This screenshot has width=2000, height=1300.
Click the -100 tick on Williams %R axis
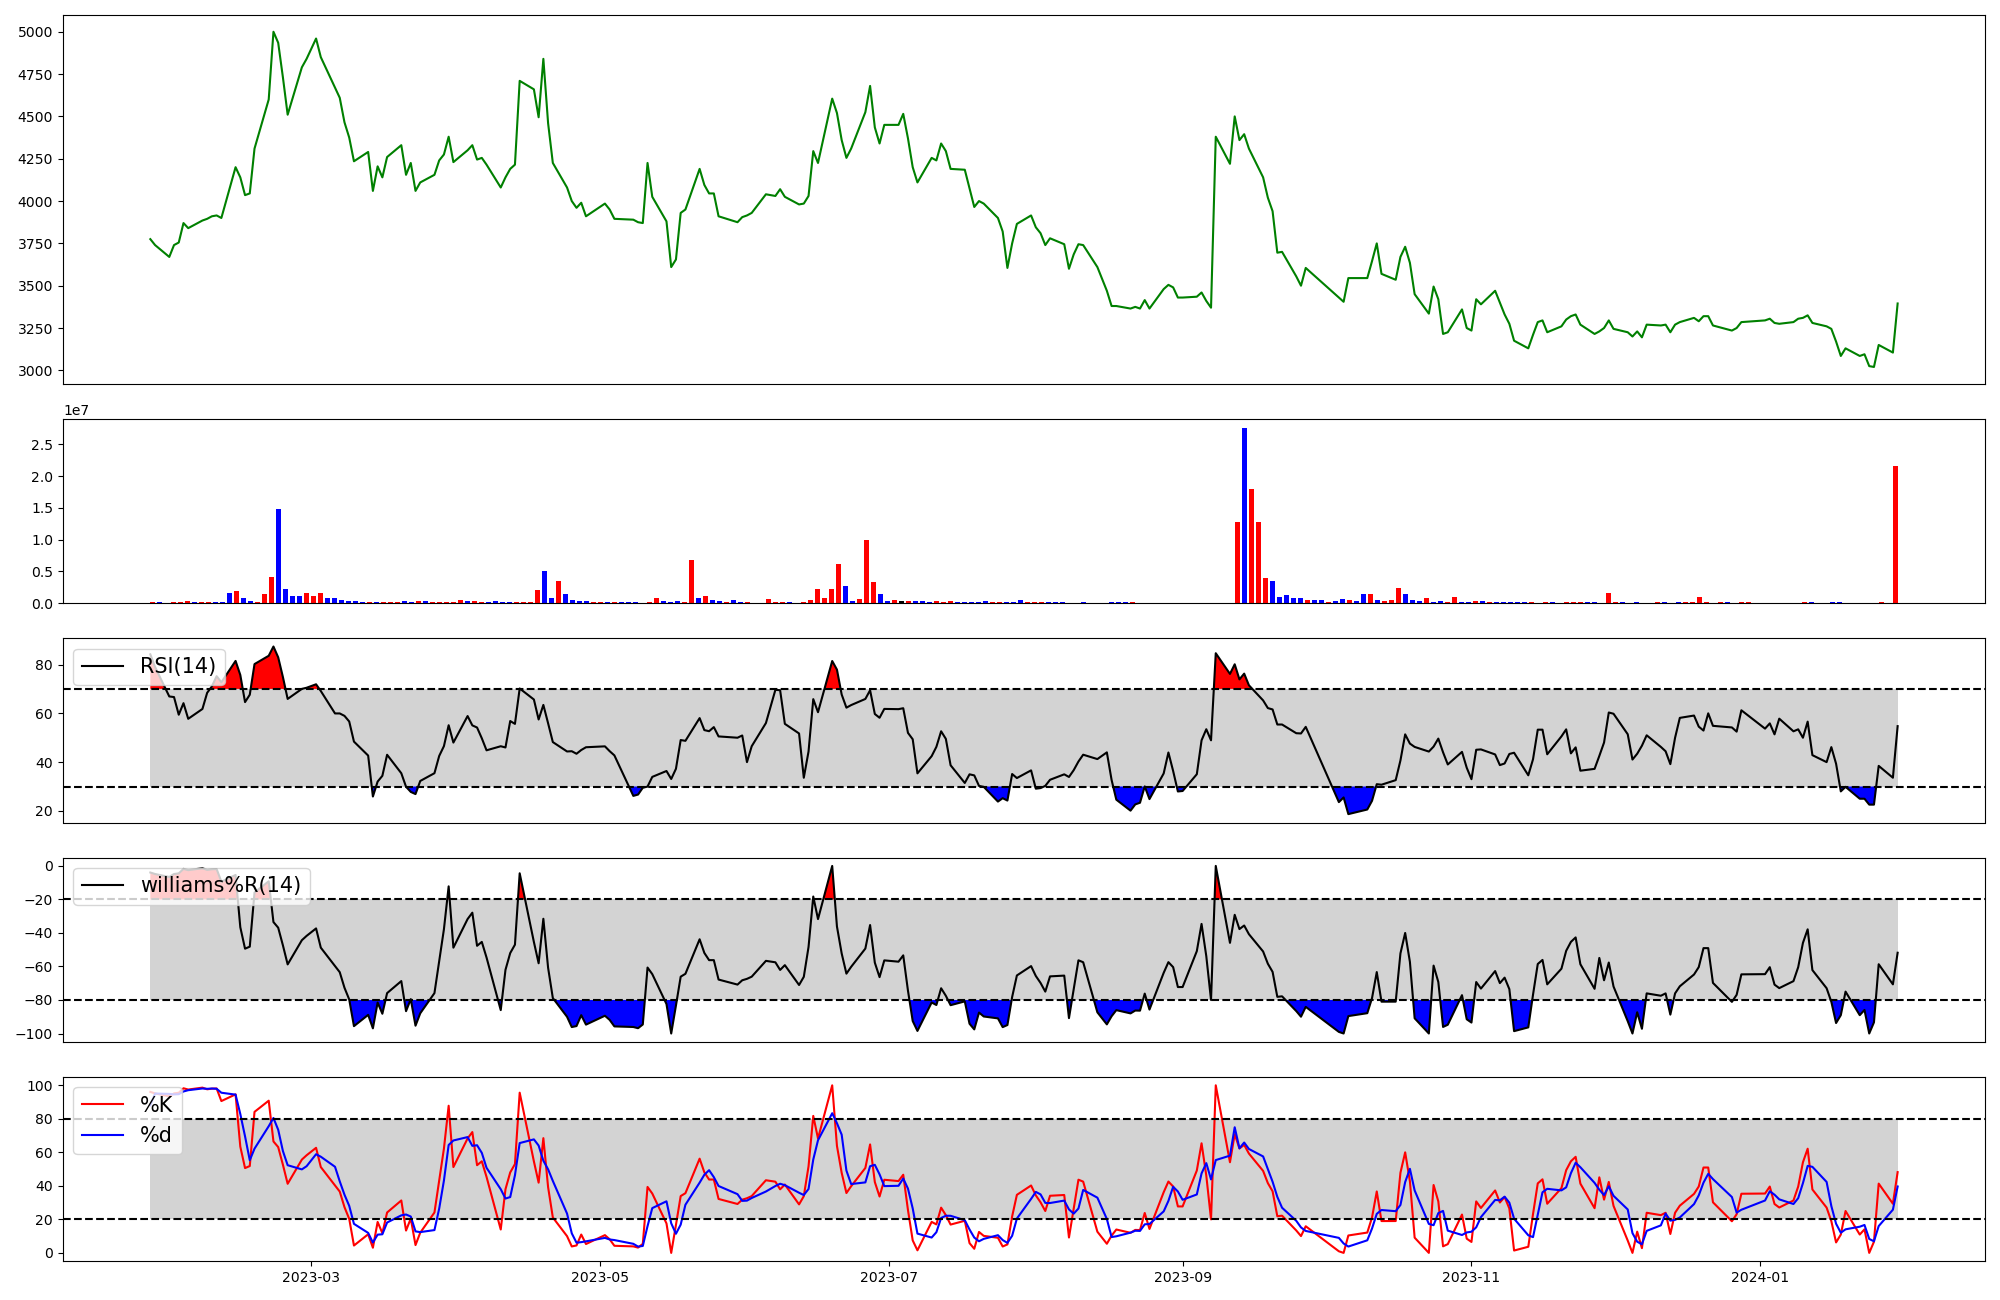(x=35, y=1034)
